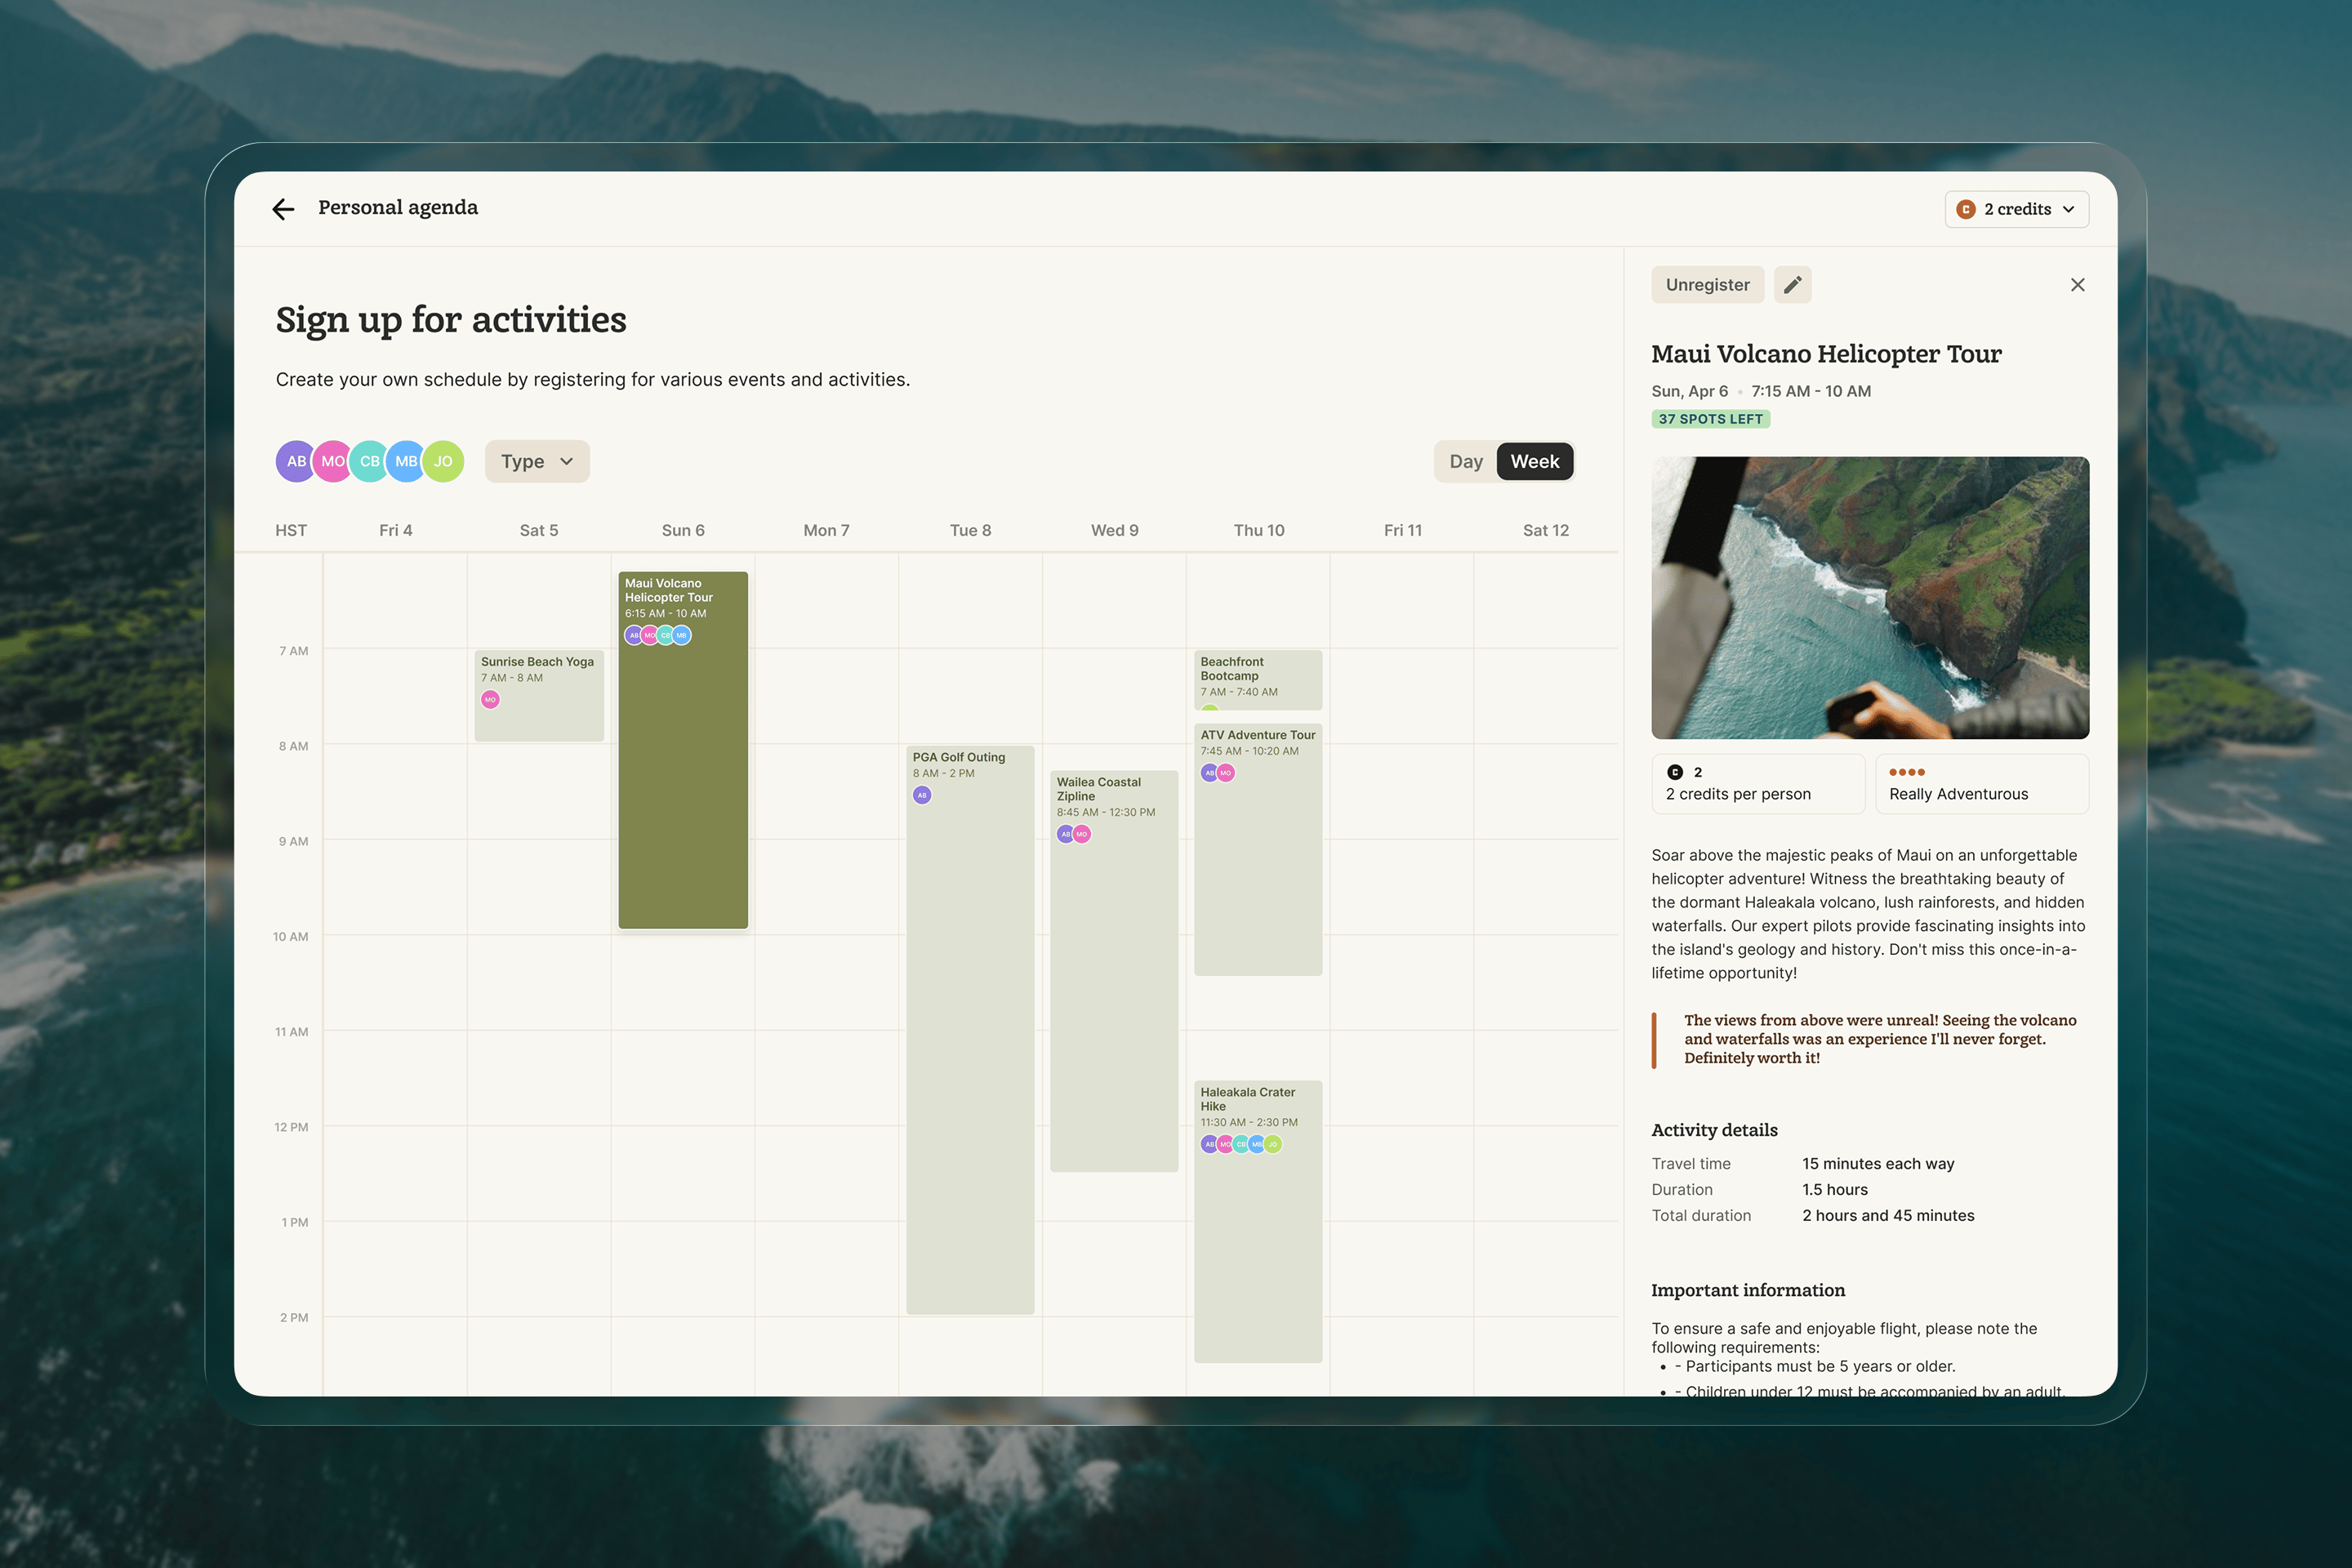Screen dimensions: 2352x1568
Task: Click the AB avatar on the PGA Golf Outing event
Action: point(921,794)
